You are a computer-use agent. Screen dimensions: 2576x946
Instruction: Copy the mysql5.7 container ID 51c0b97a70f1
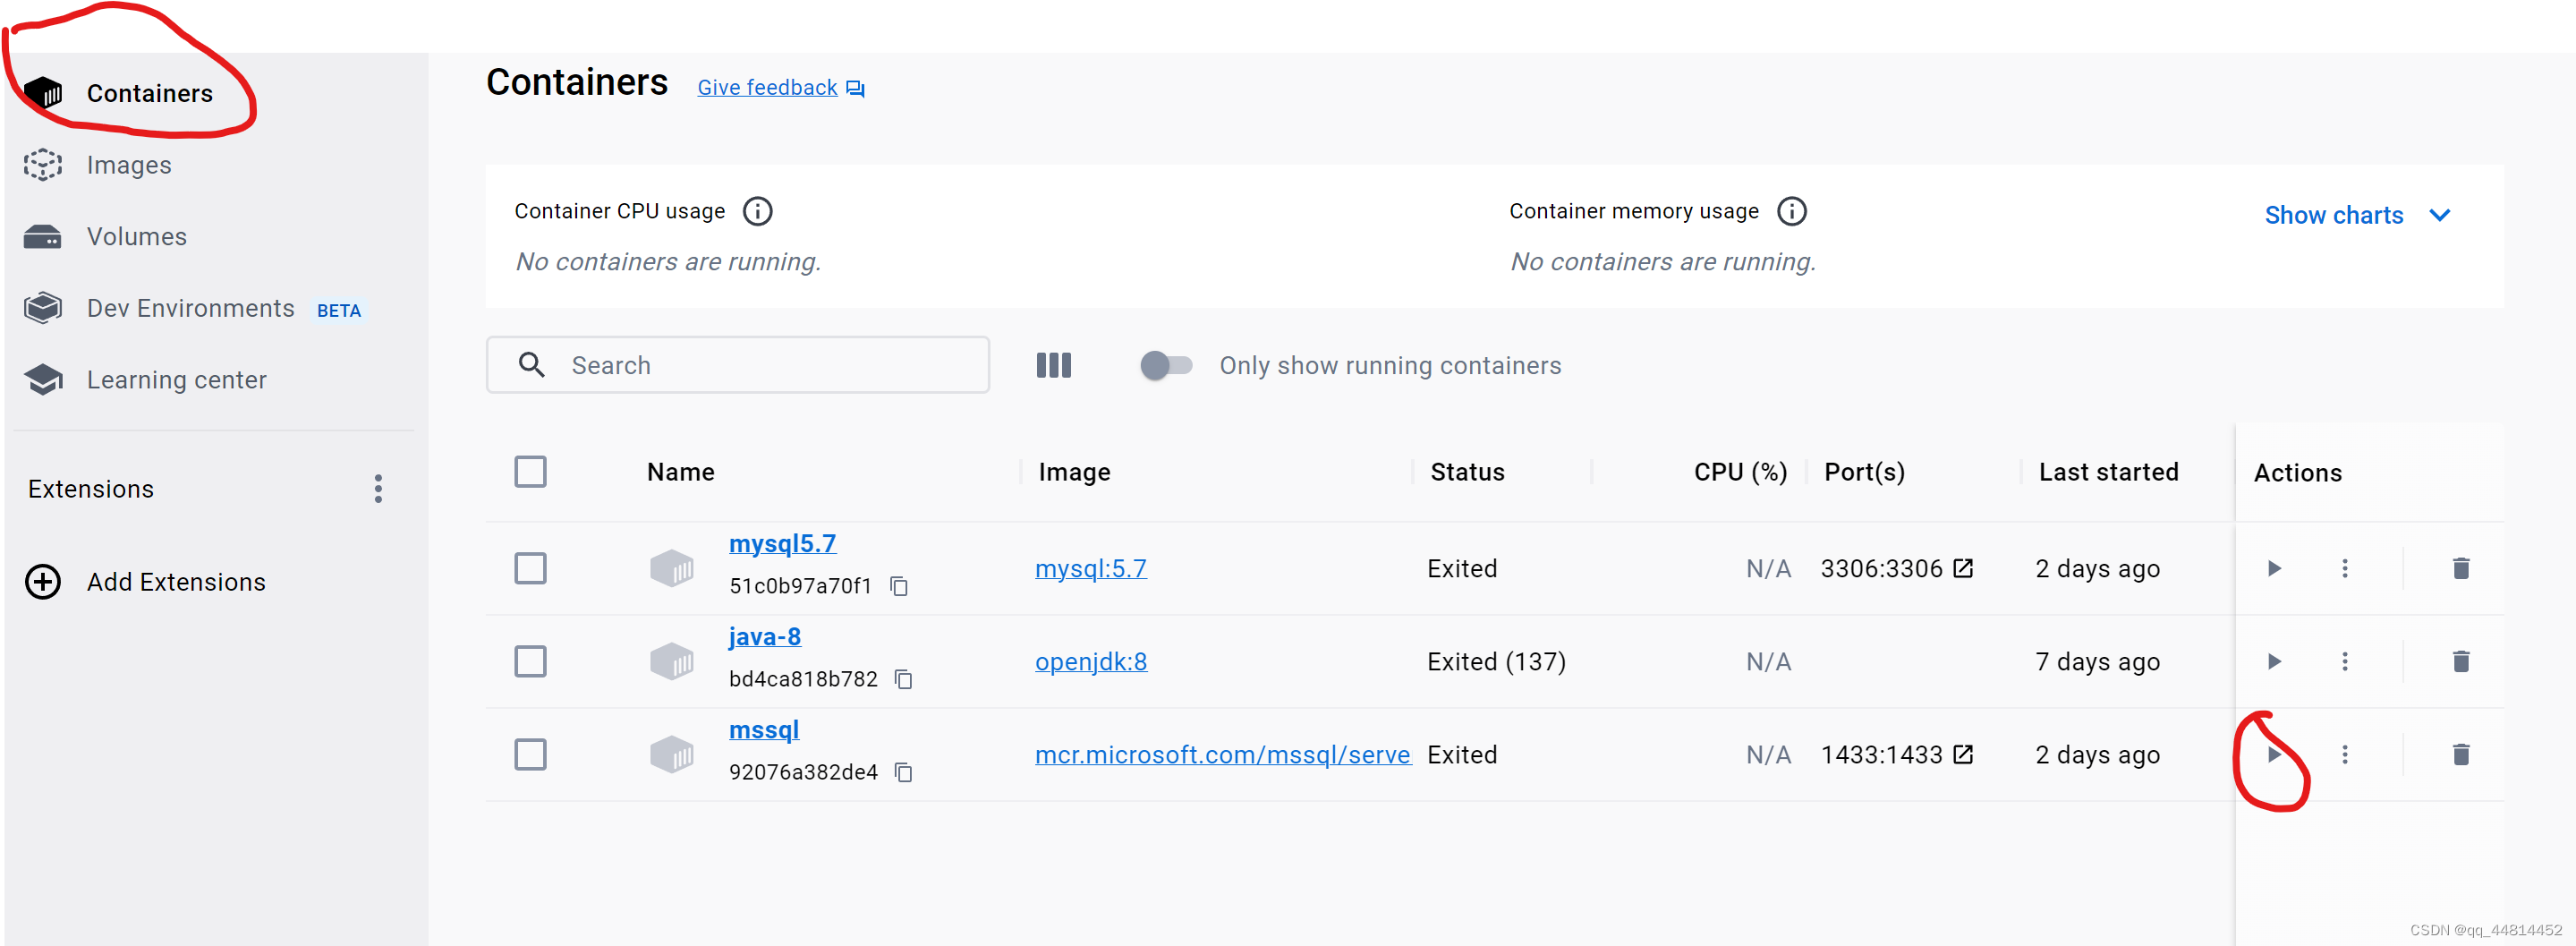[x=900, y=586]
